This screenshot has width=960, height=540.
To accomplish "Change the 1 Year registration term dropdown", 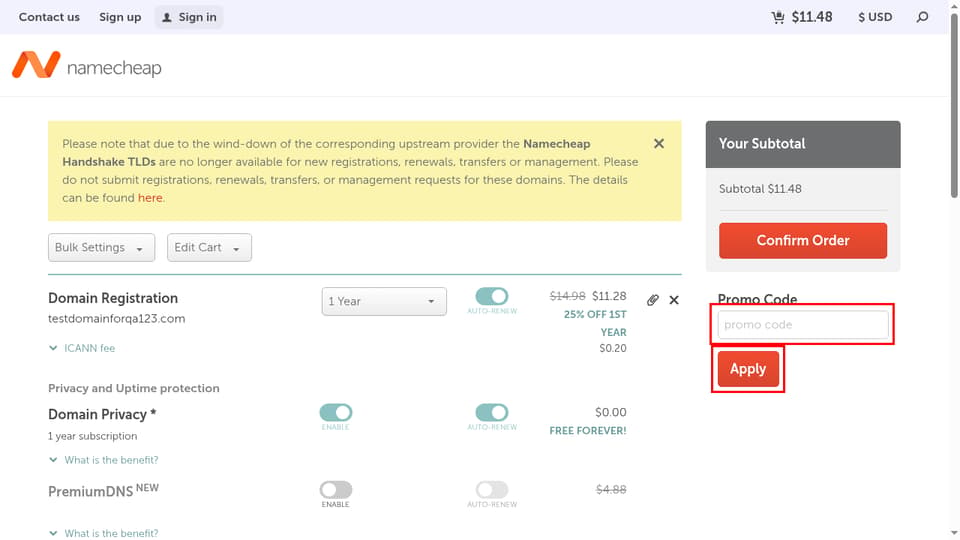I will pos(384,301).
